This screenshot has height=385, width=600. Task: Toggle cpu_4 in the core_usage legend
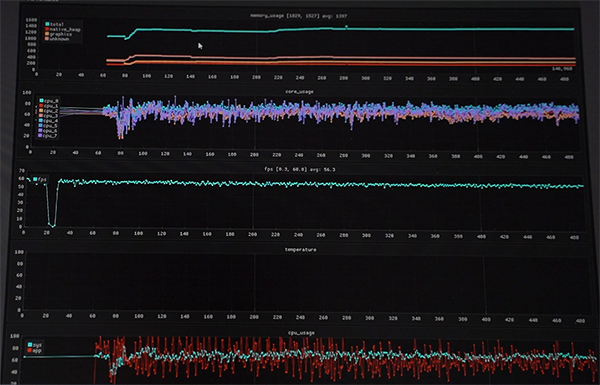(49, 121)
